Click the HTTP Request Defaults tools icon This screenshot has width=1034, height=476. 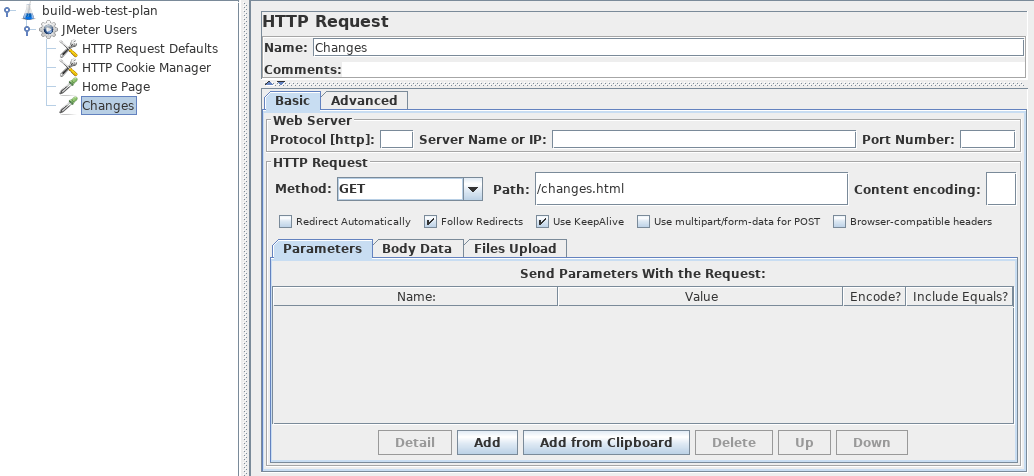tap(68, 49)
